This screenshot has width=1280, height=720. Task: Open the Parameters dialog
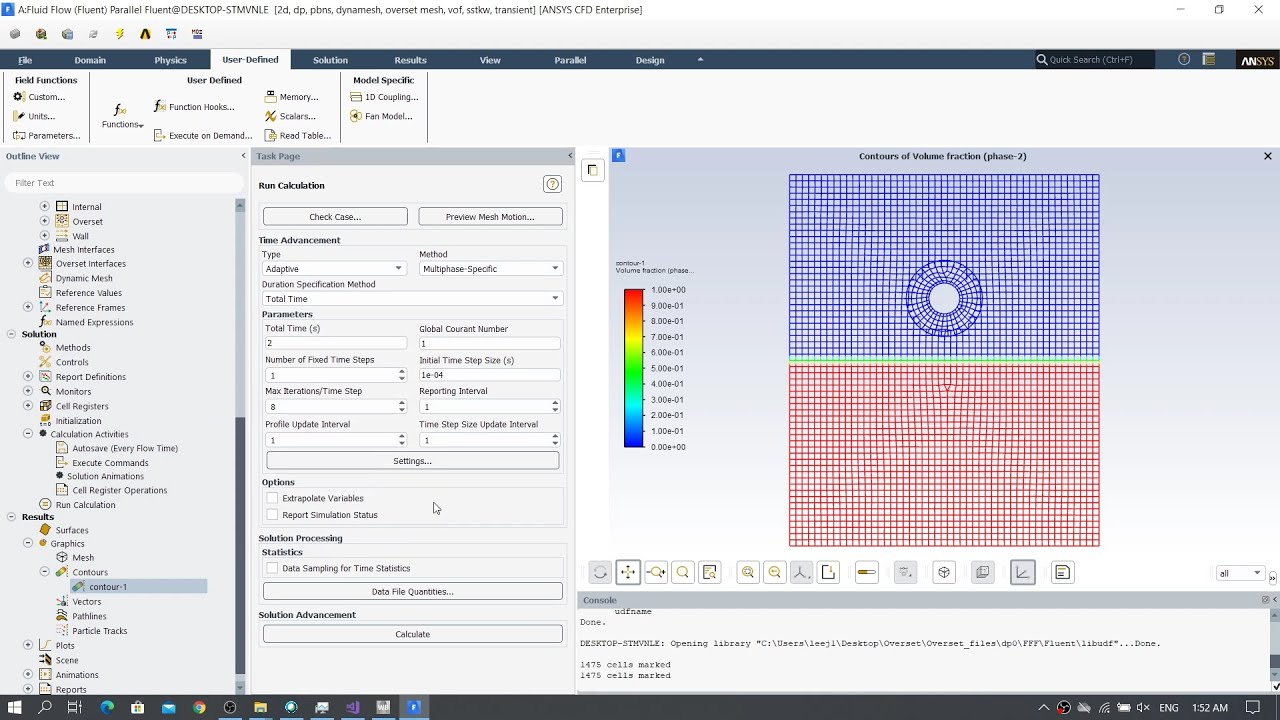tap(46, 135)
